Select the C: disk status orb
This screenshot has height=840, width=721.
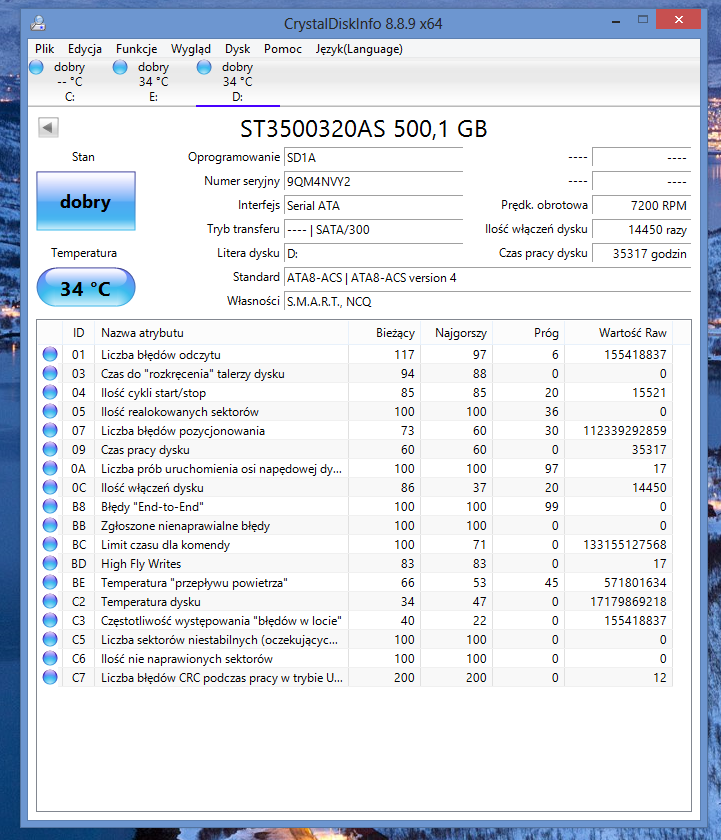(36, 68)
